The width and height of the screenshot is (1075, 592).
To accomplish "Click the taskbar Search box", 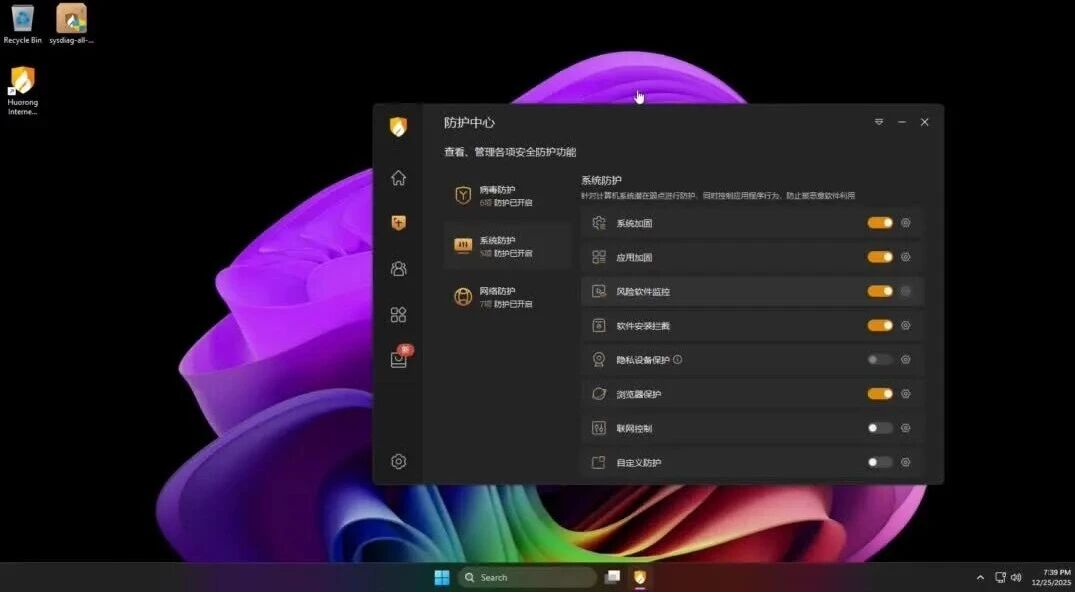I will click(x=527, y=578).
